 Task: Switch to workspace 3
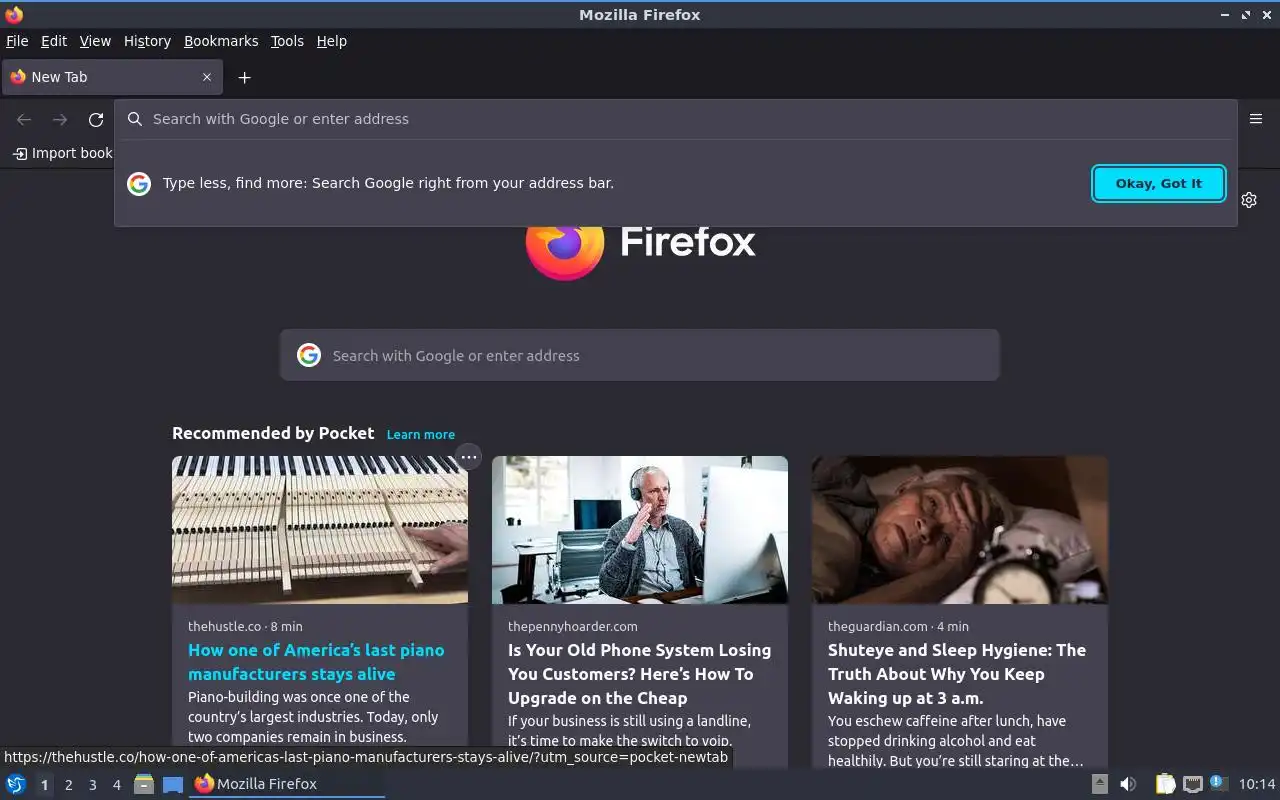pos(92,785)
